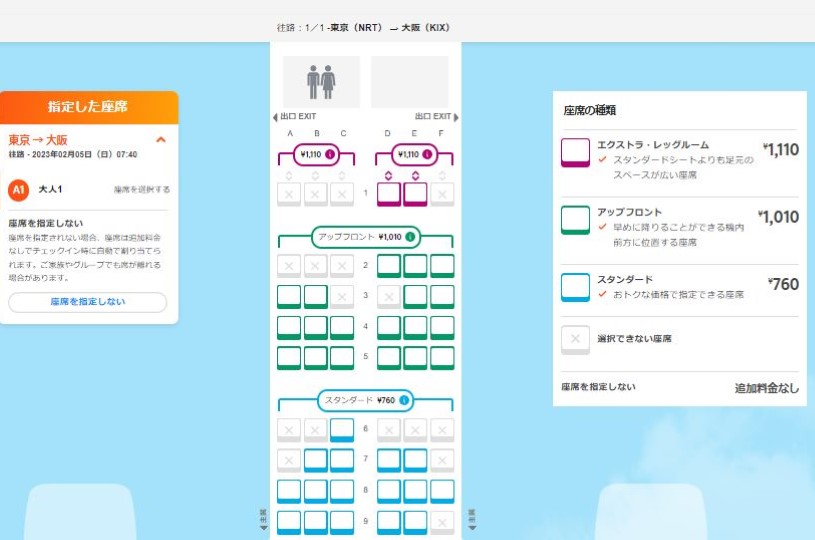Click the スタンダード legend swatch
Screen dimensions: 815x540
pos(575,287)
